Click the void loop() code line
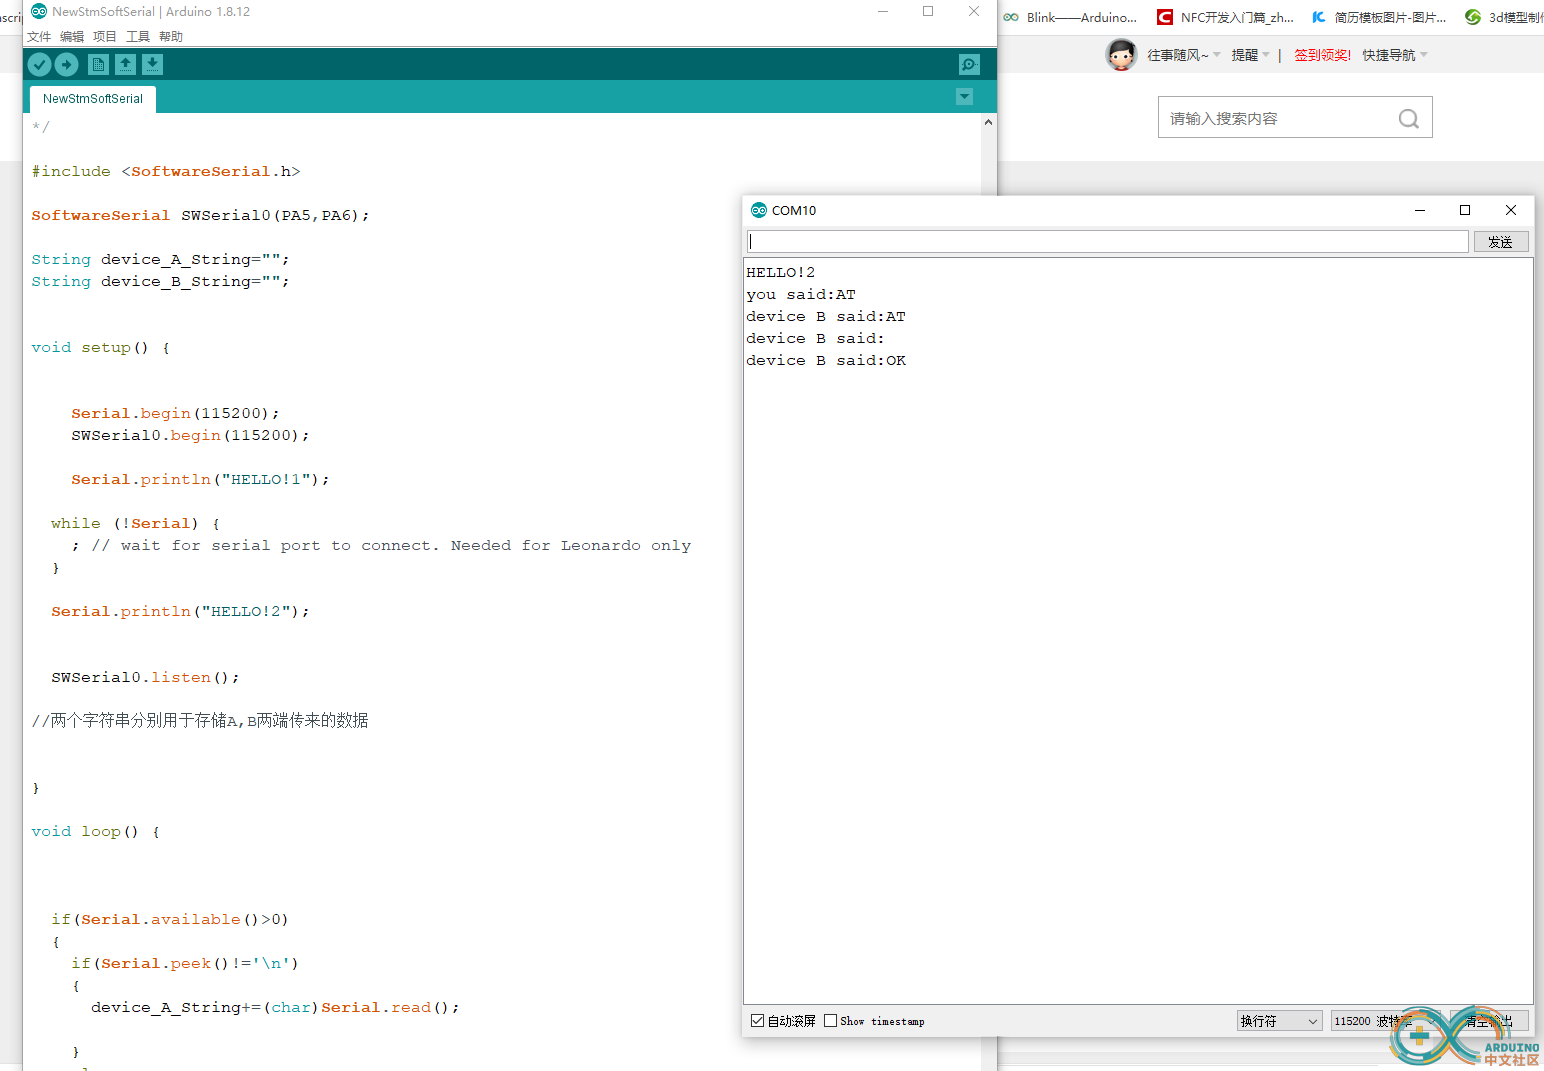 [x=95, y=831]
